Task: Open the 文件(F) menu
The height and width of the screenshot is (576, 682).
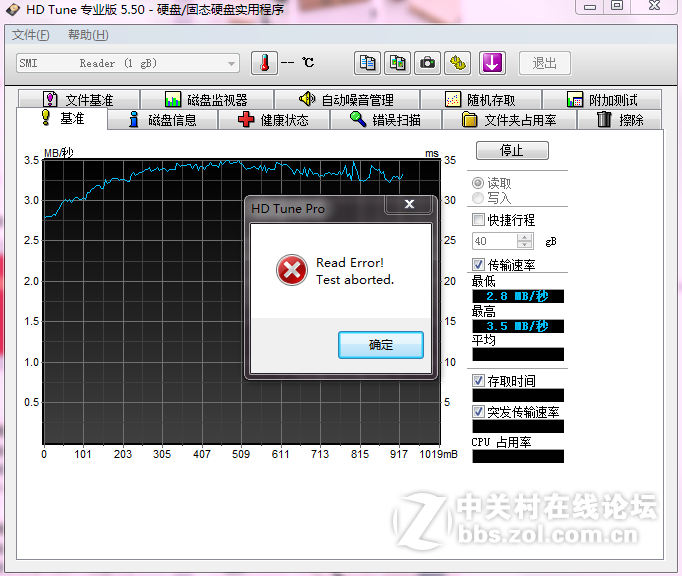Action: 30,35
